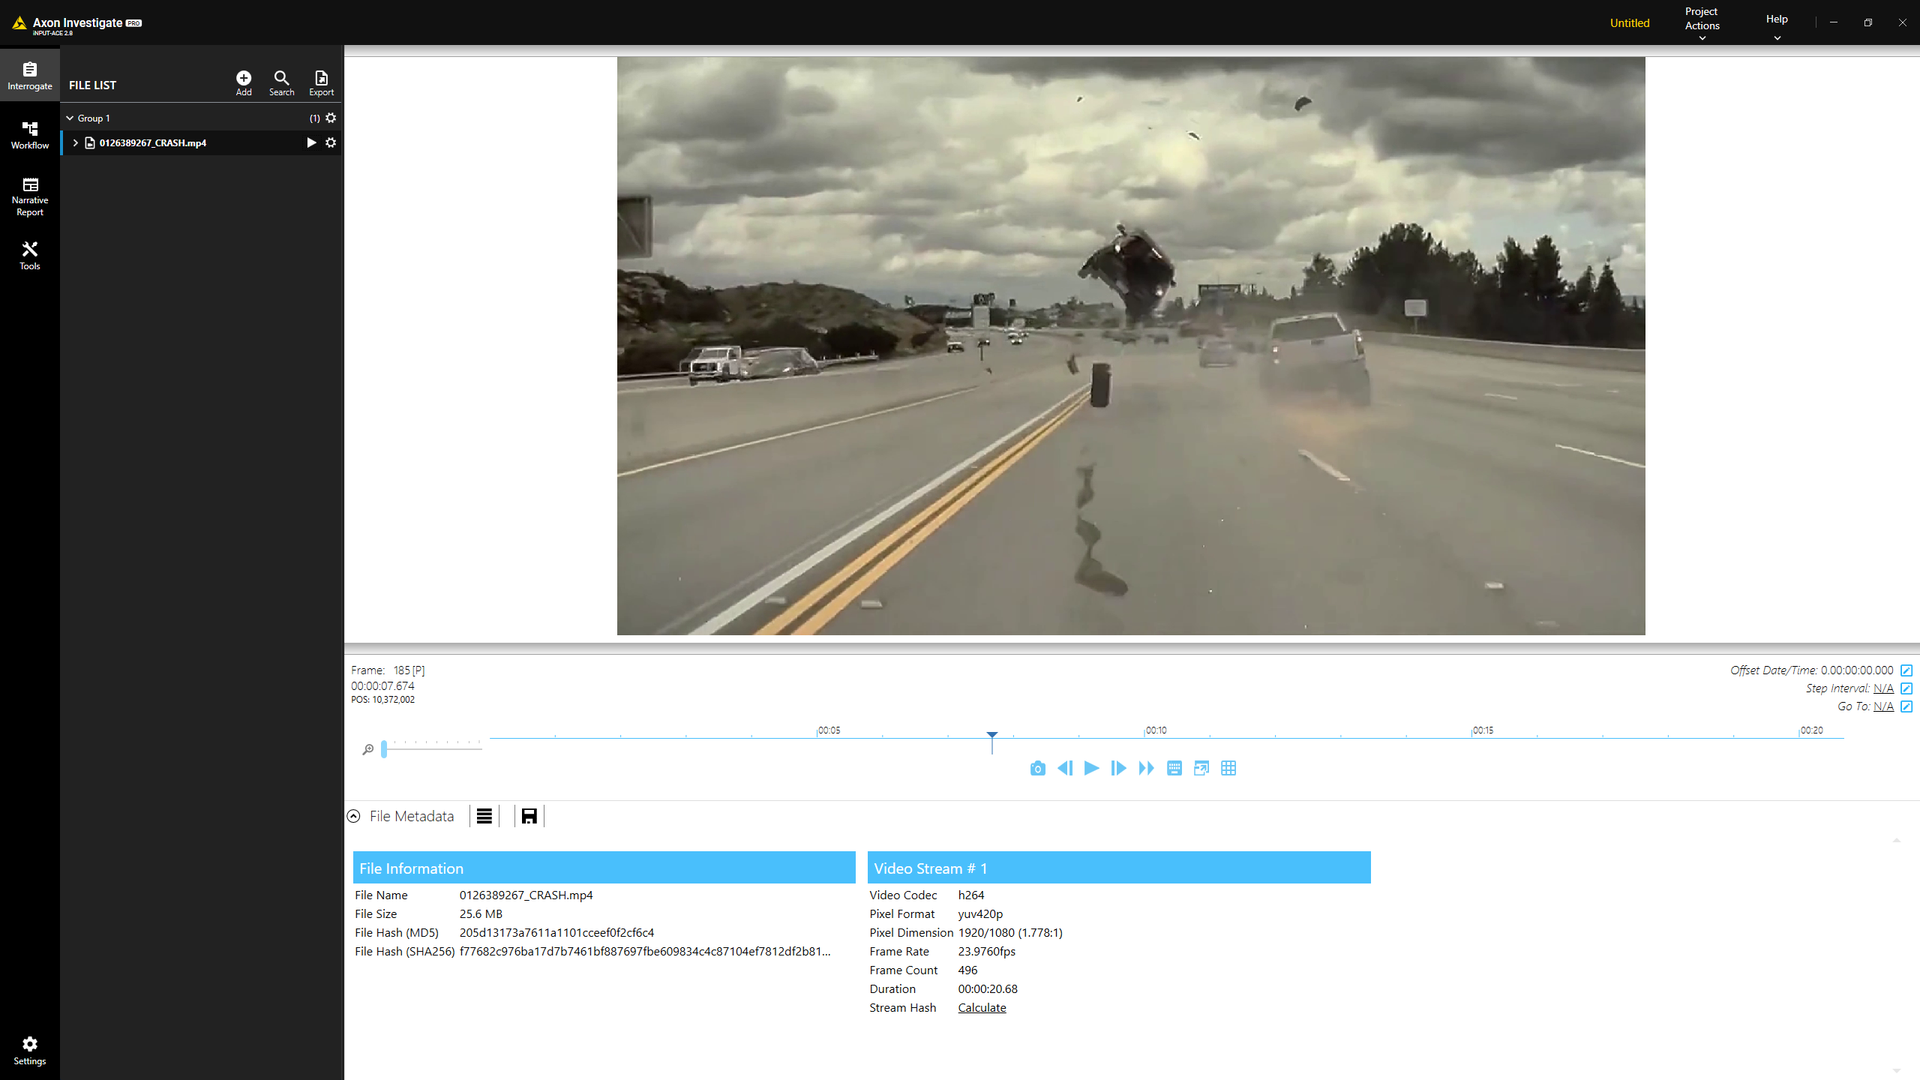The height and width of the screenshot is (1080, 1920).
Task: Collapse the File Metadata section
Action: [353, 816]
